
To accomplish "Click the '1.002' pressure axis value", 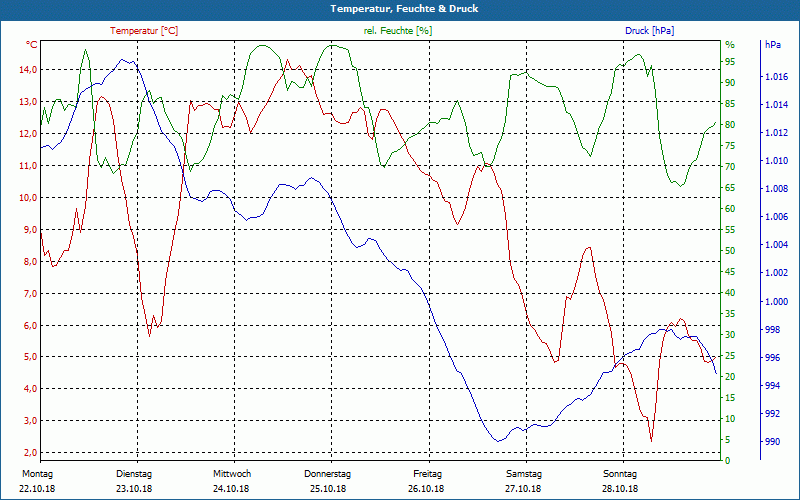I will pyautogui.click(x=777, y=273).
